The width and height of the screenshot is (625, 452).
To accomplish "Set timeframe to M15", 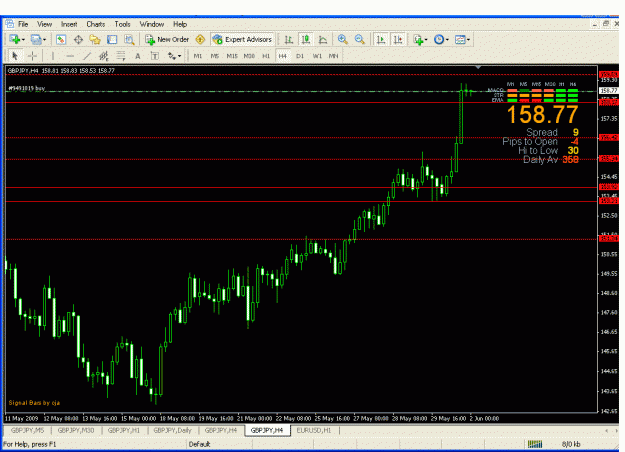I will 232,56.
